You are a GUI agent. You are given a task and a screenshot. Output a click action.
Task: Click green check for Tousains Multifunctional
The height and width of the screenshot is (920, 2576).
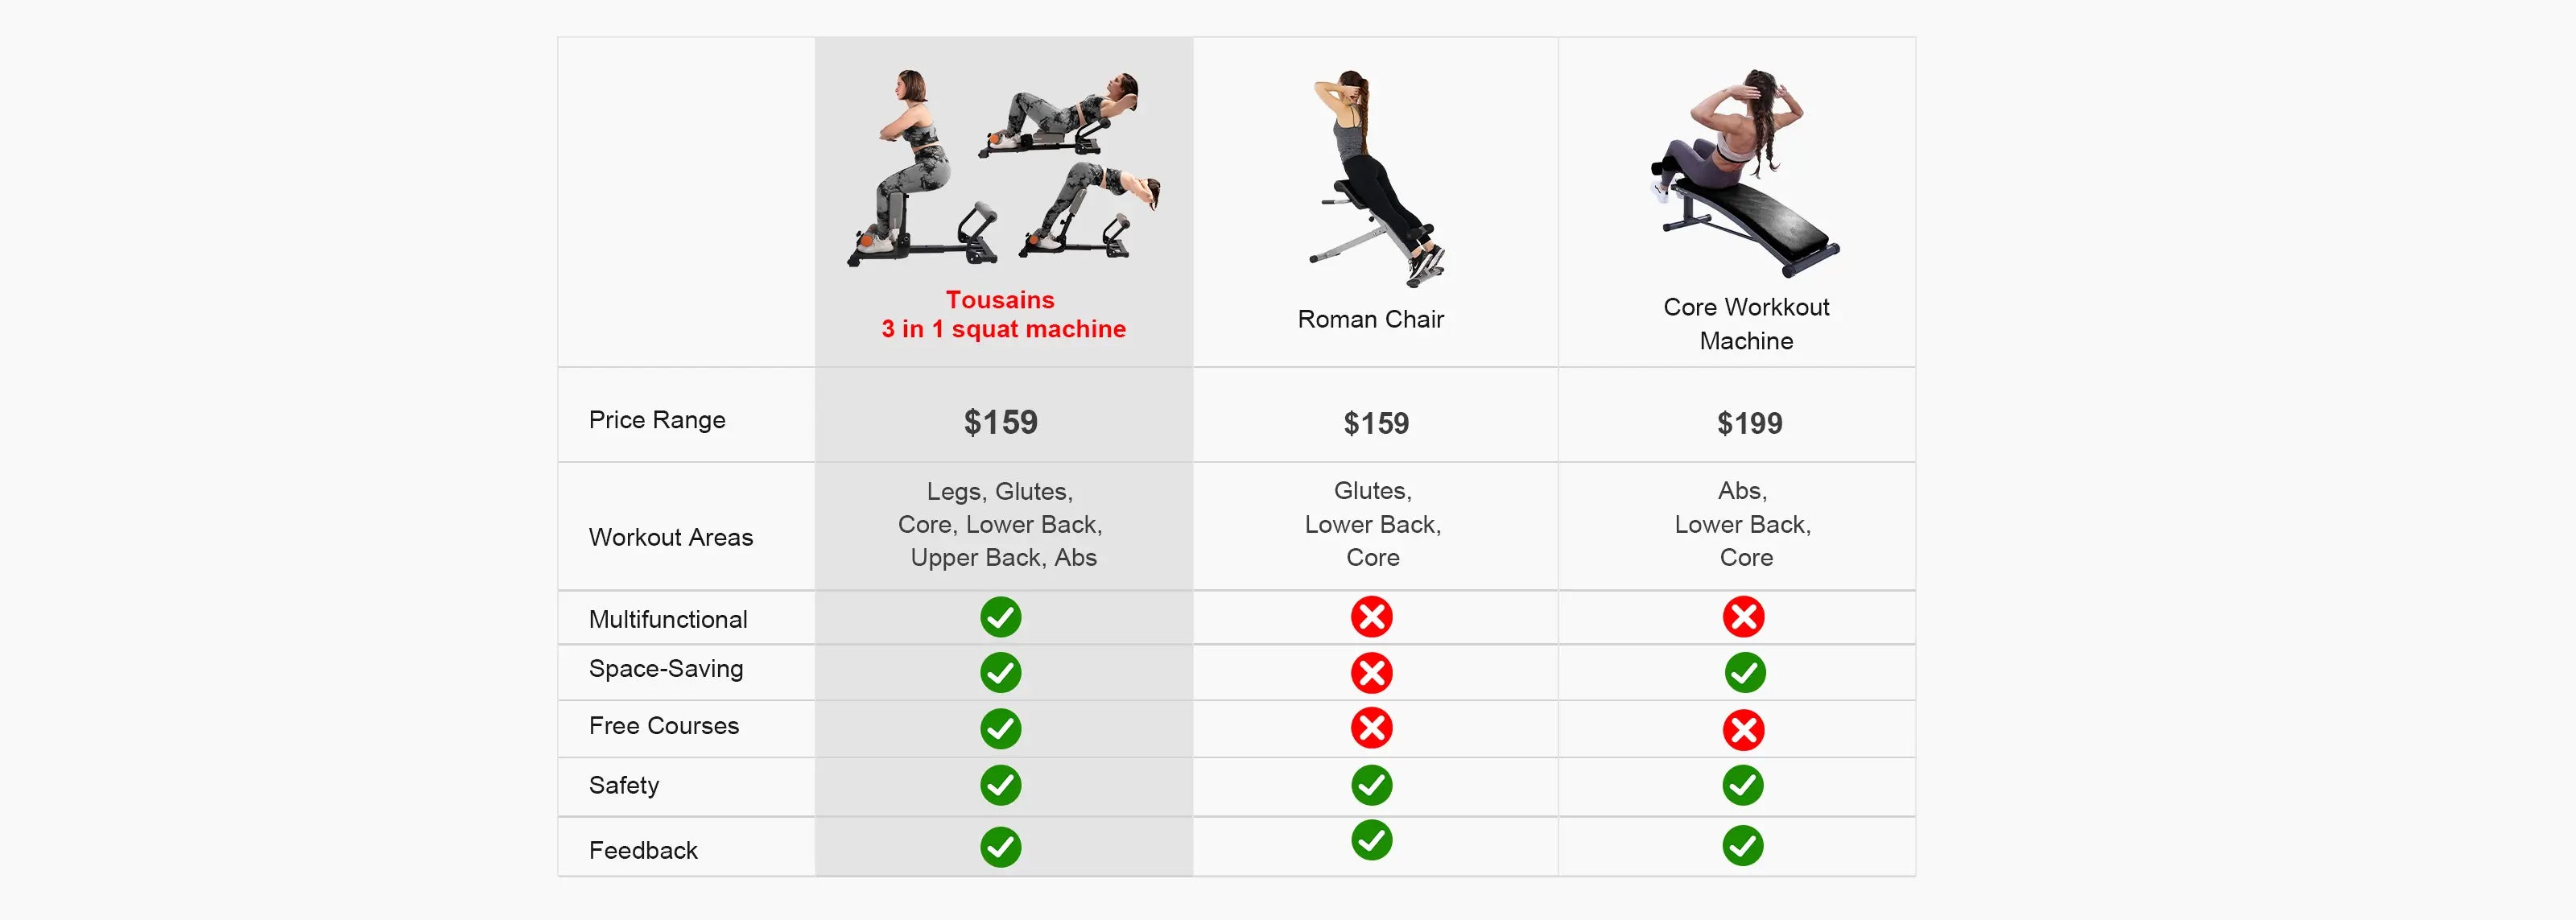pos(1000,617)
